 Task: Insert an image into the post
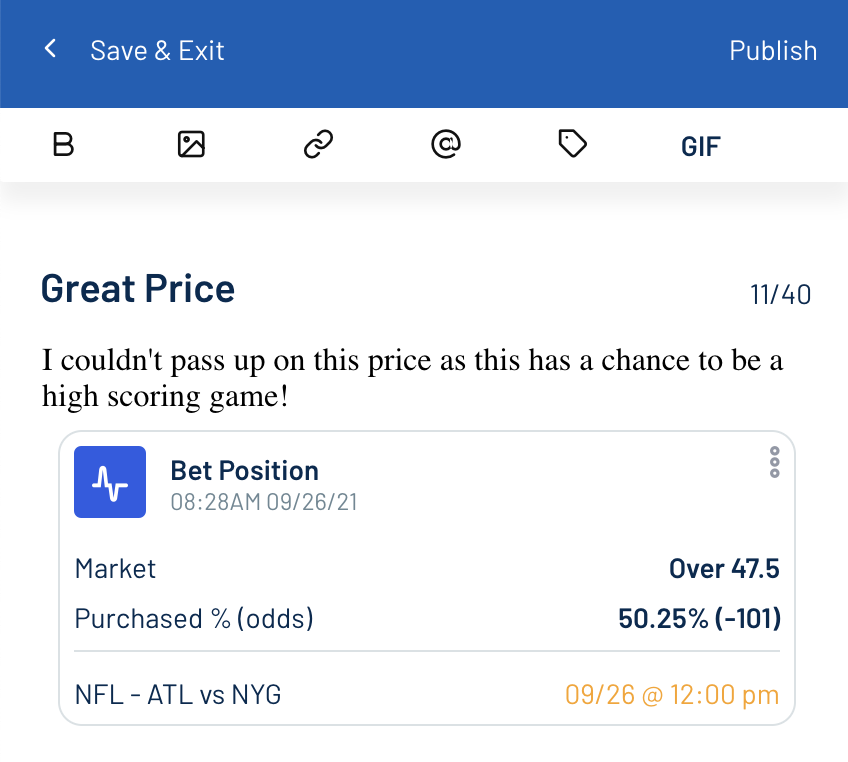[x=191, y=144]
